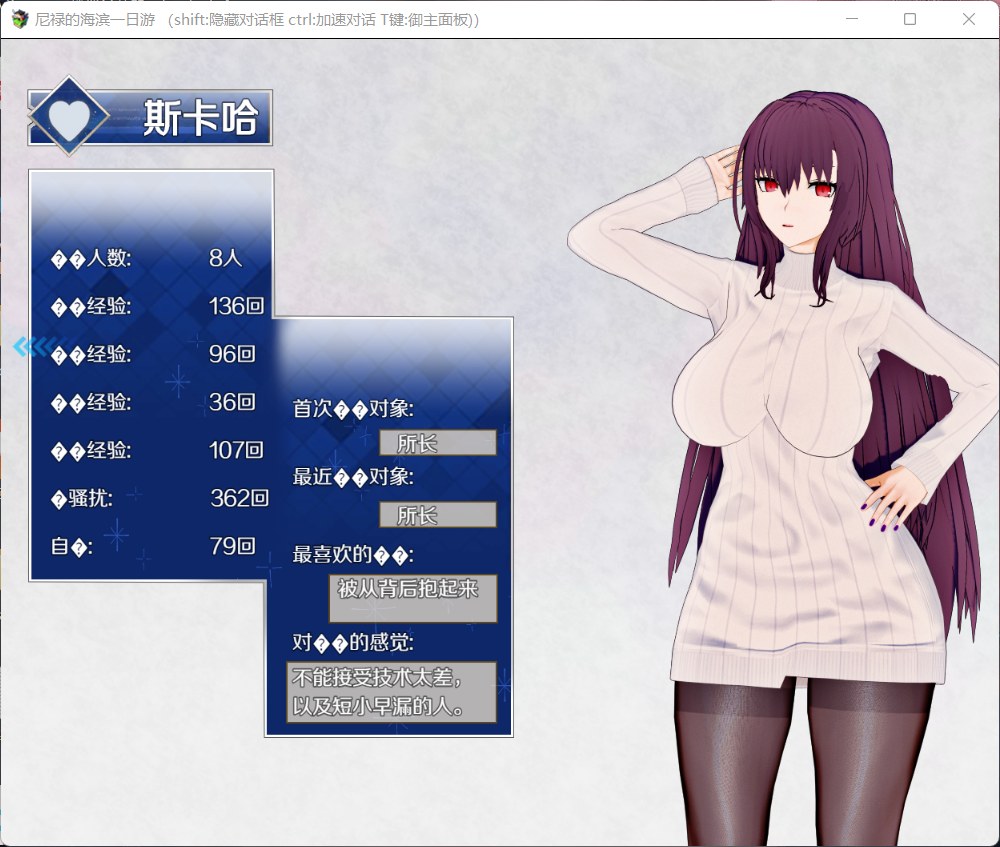
Task: Click the bottom gray description text box
Action: [392, 692]
